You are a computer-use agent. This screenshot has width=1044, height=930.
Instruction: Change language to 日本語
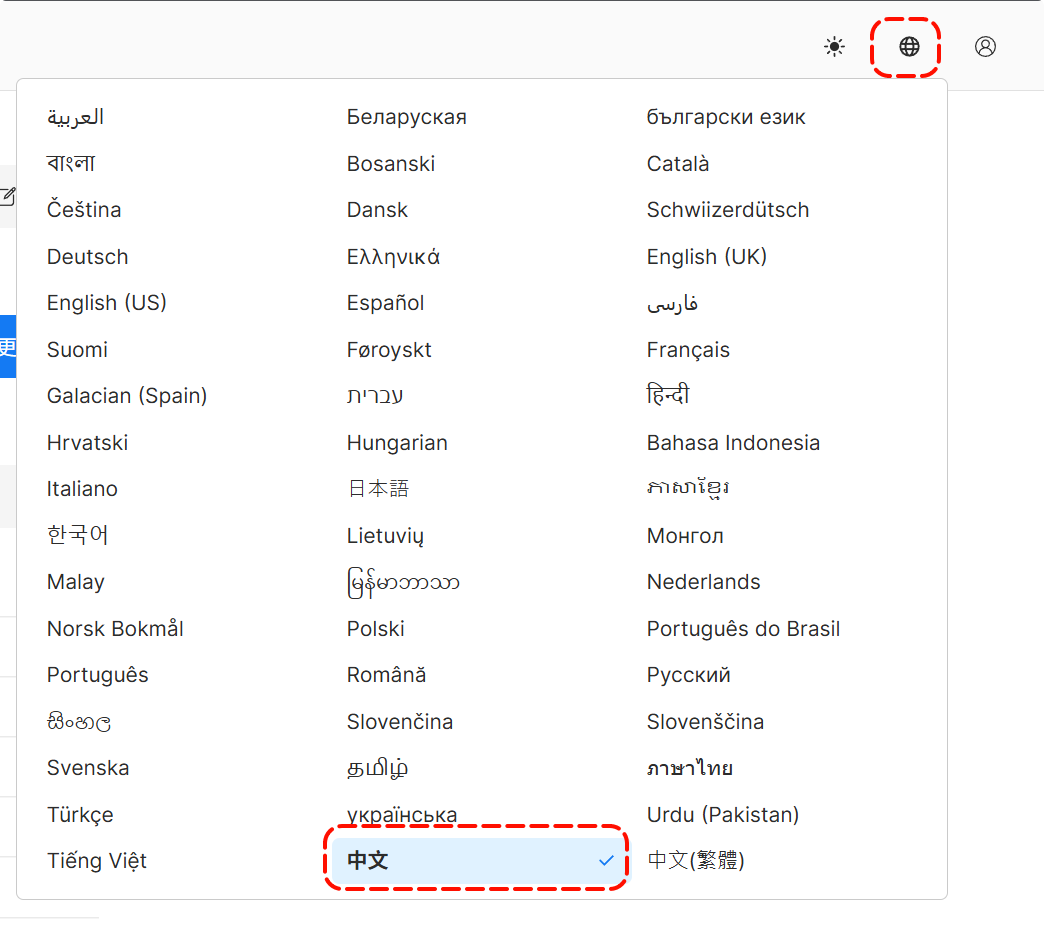click(x=378, y=489)
